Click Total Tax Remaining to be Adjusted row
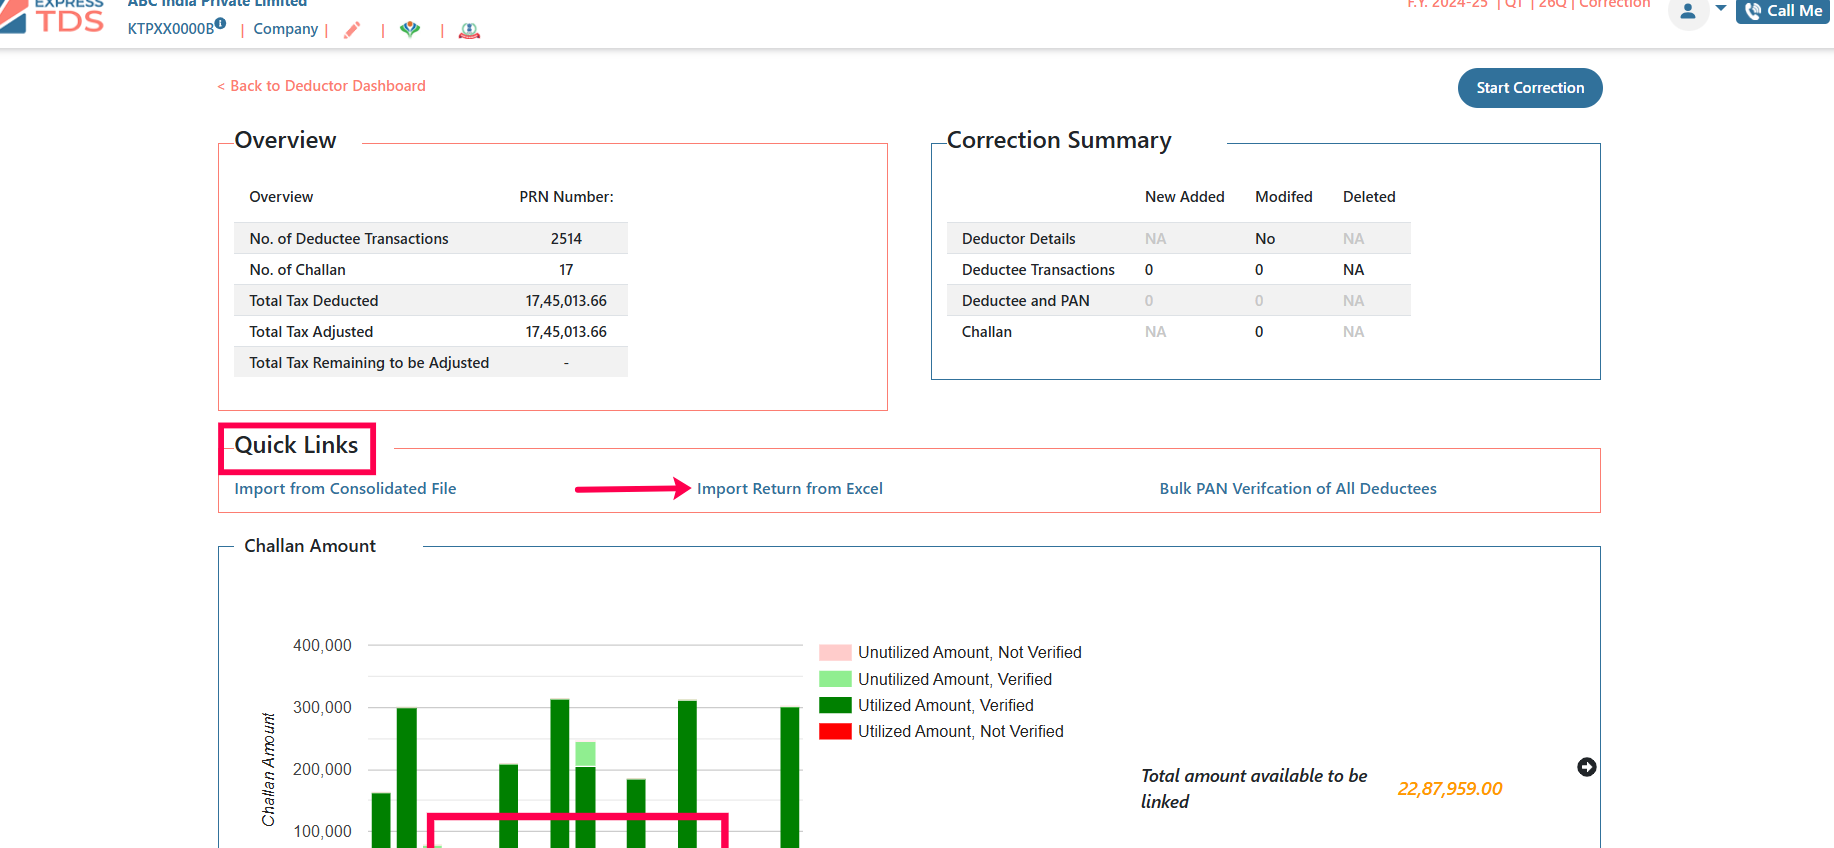1834x848 pixels. click(x=431, y=362)
